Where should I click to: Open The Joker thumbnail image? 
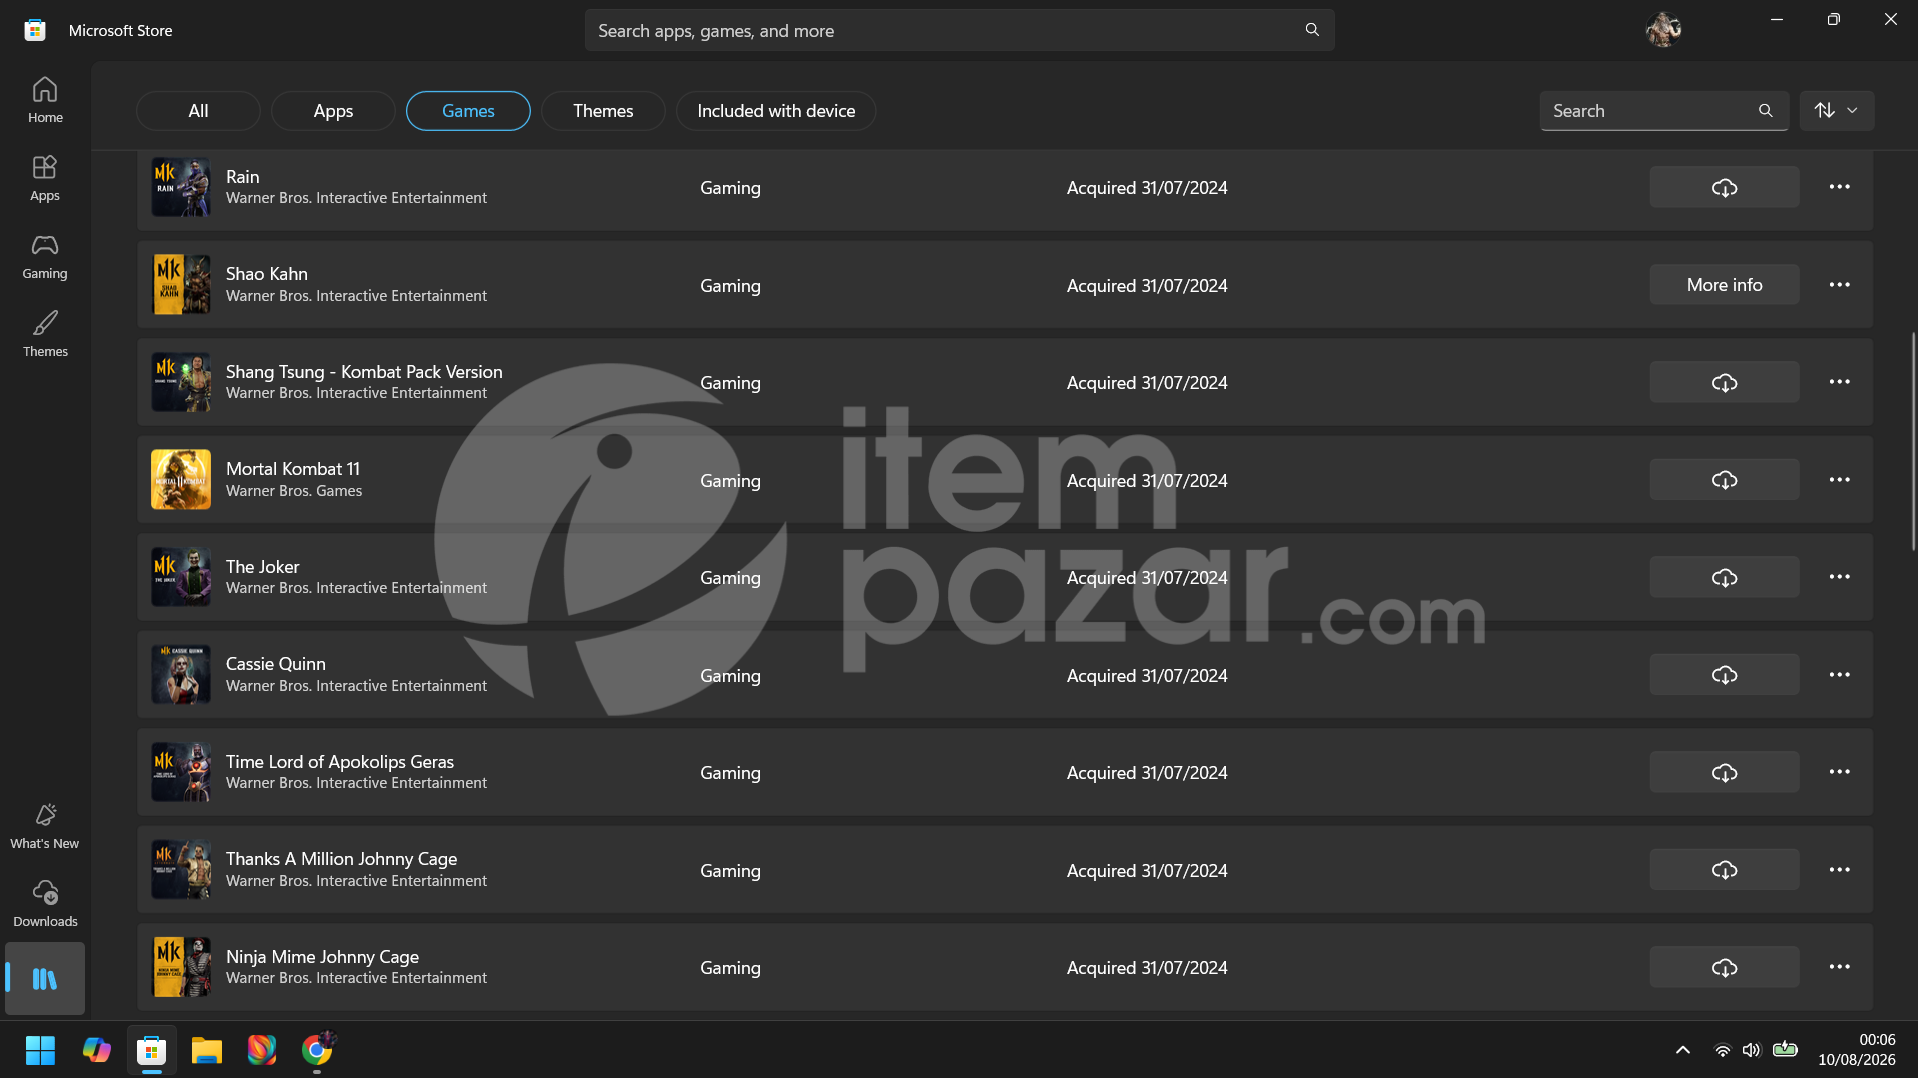click(x=181, y=577)
